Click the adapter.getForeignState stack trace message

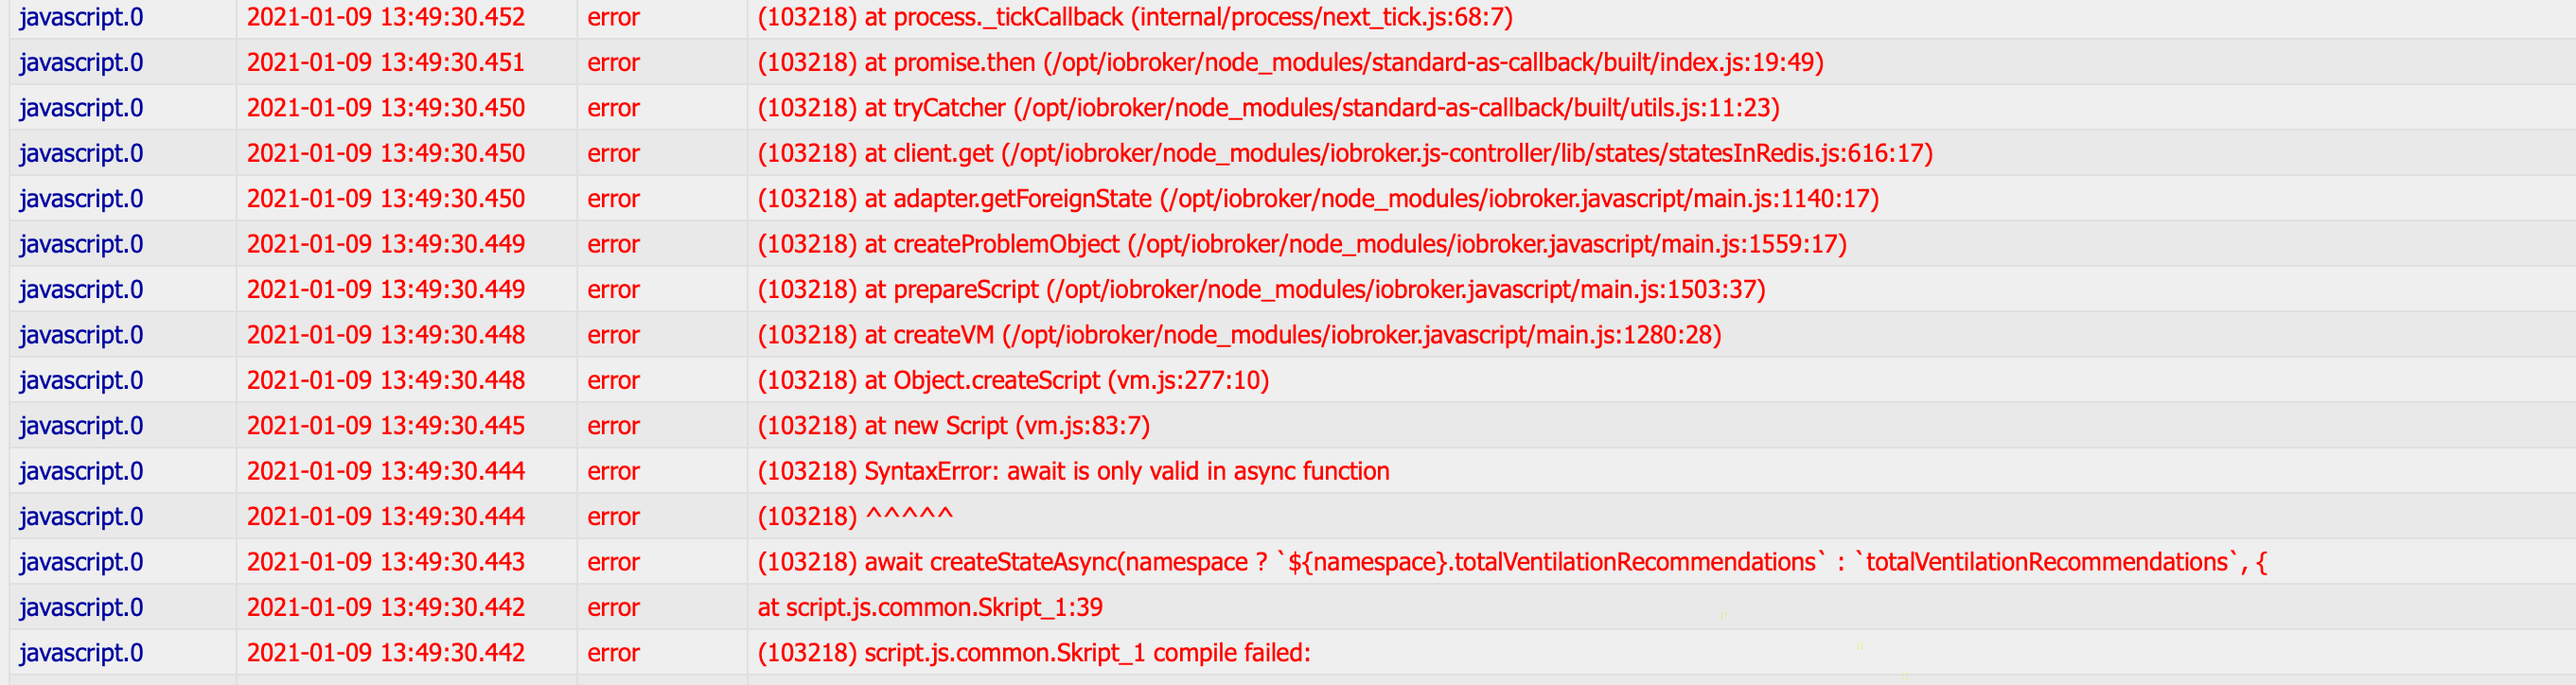[x=1317, y=199]
